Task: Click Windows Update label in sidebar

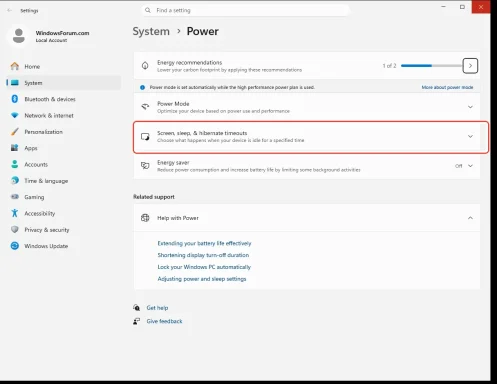Action: 46,246
